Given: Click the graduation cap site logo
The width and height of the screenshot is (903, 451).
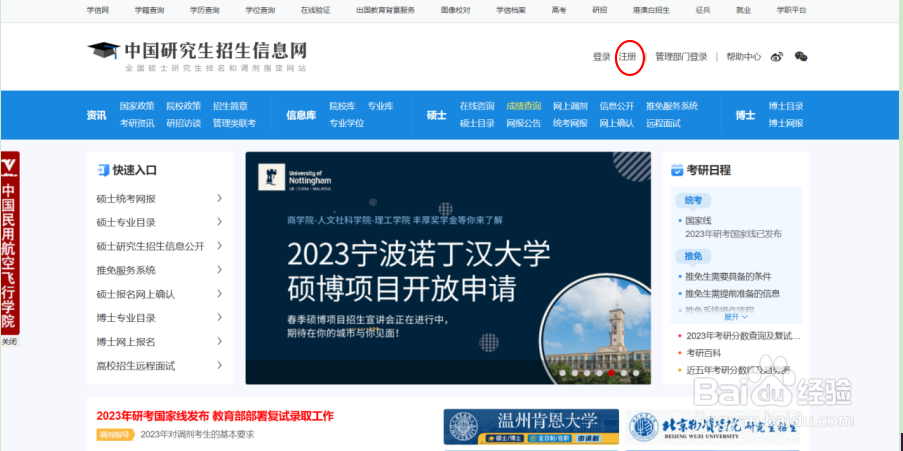Looking at the screenshot, I should click(104, 51).
